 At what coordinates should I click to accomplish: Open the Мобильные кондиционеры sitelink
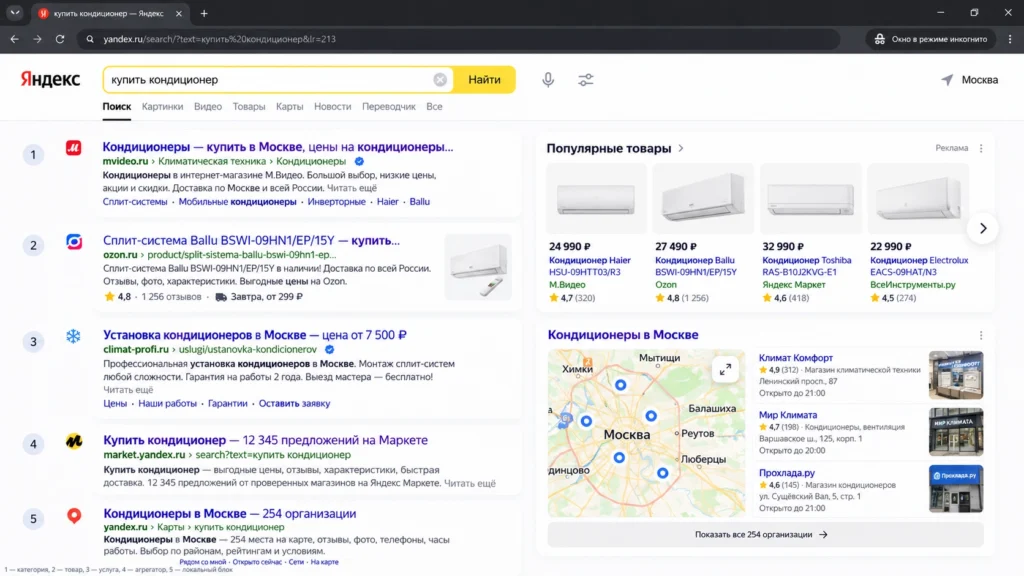tap(237, 202)
